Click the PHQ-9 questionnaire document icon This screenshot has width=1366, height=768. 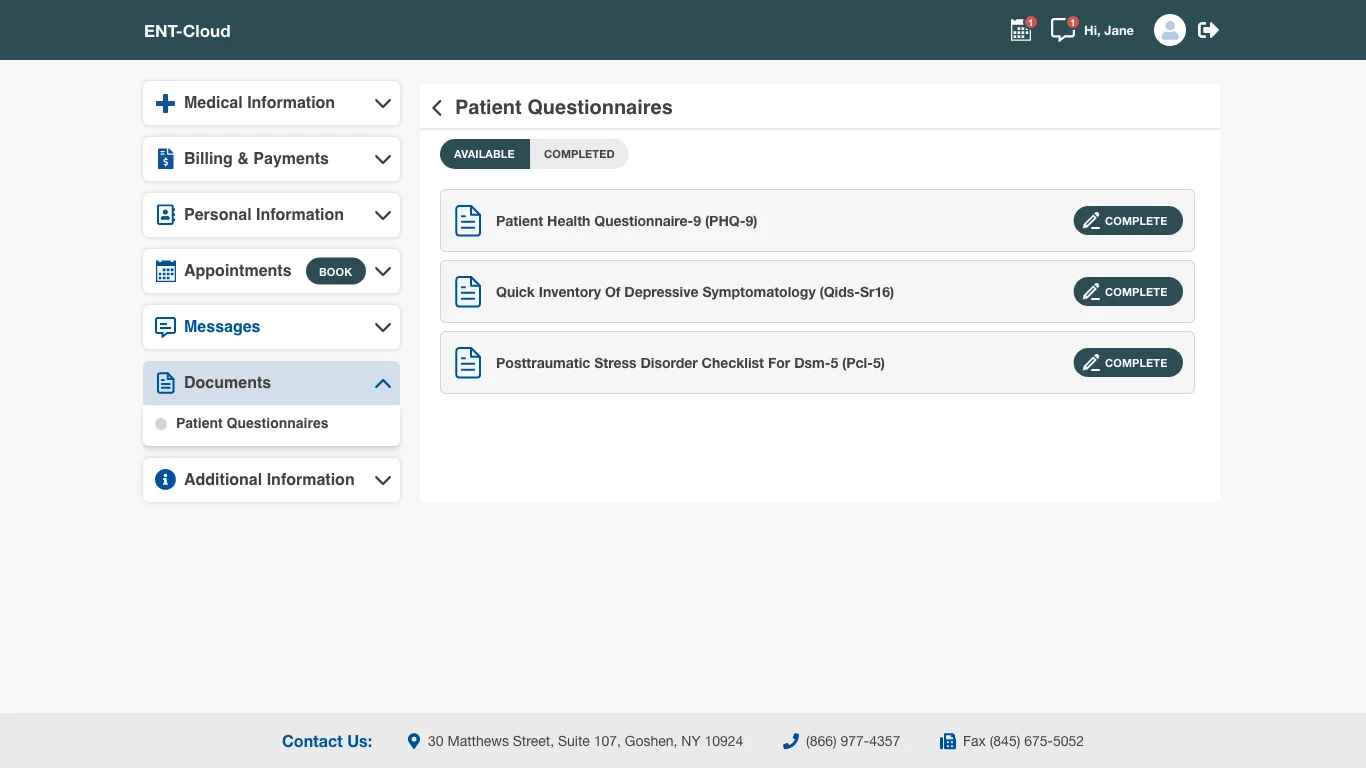[x=468, y=220]
